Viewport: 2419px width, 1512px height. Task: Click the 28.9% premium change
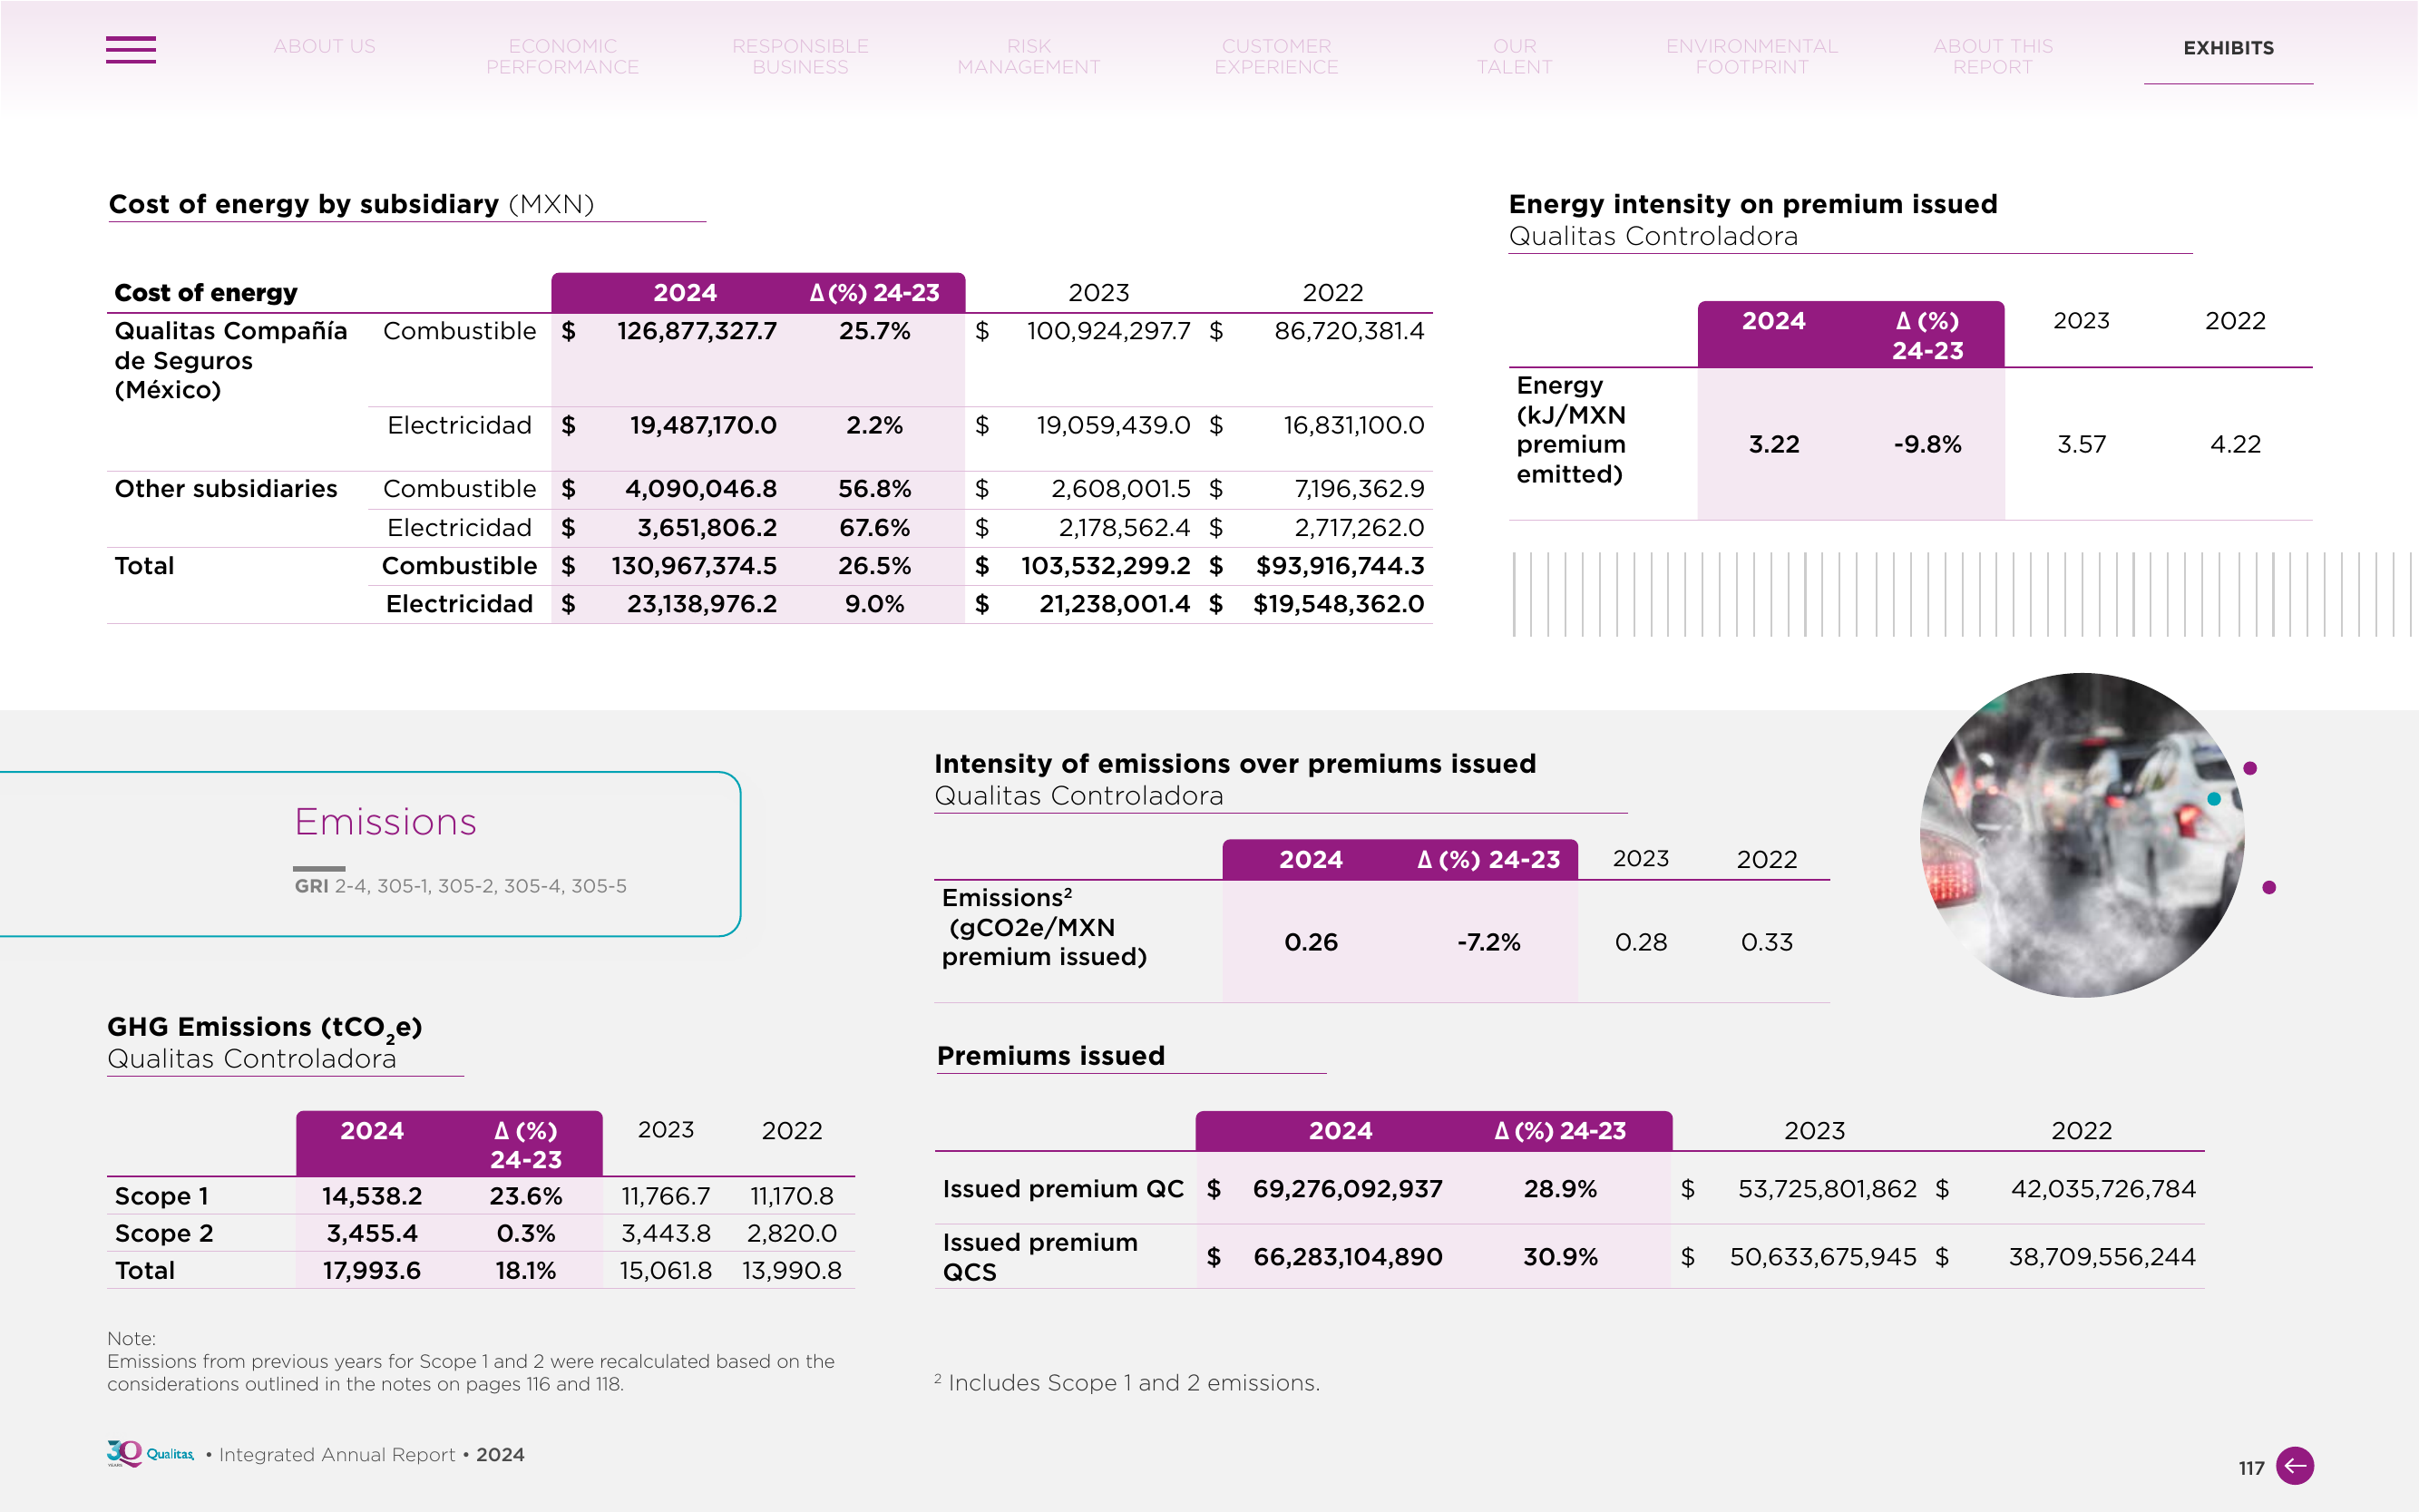[x=1560, y=1189]
